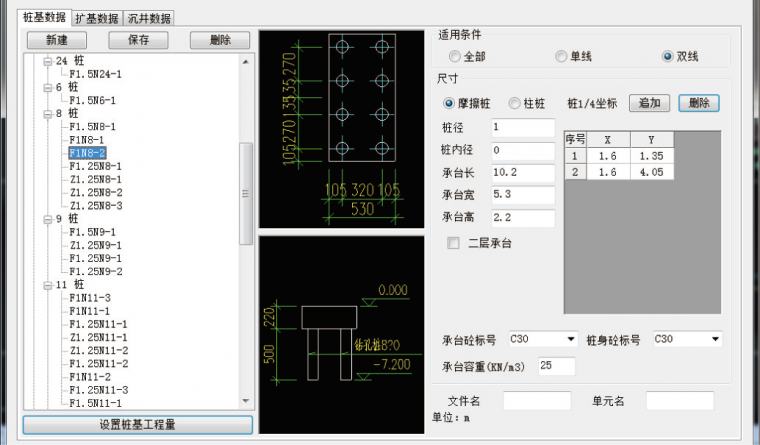Select tree item Z1.25N11-2
Viewport: 760px width, 445px height.
[98, 350]
